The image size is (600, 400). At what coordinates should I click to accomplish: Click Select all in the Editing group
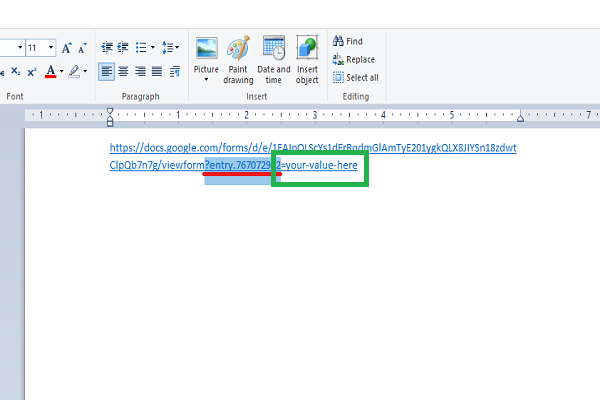click(x=355, y=78)
